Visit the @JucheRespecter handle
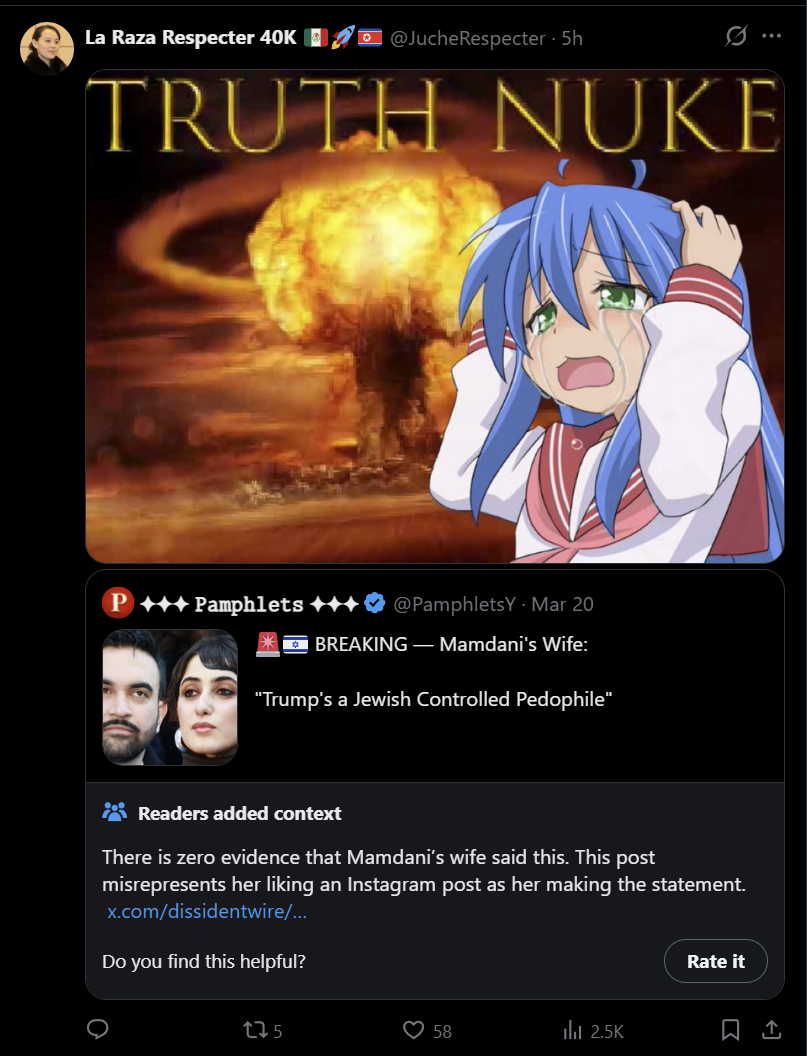The height and width of the screenshot is (1056, 807). point(467,38)
